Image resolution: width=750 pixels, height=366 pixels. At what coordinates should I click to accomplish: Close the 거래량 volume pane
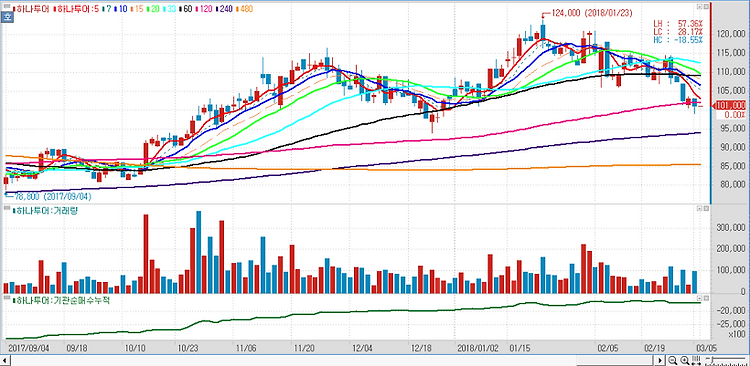click(x=706, y=209)
